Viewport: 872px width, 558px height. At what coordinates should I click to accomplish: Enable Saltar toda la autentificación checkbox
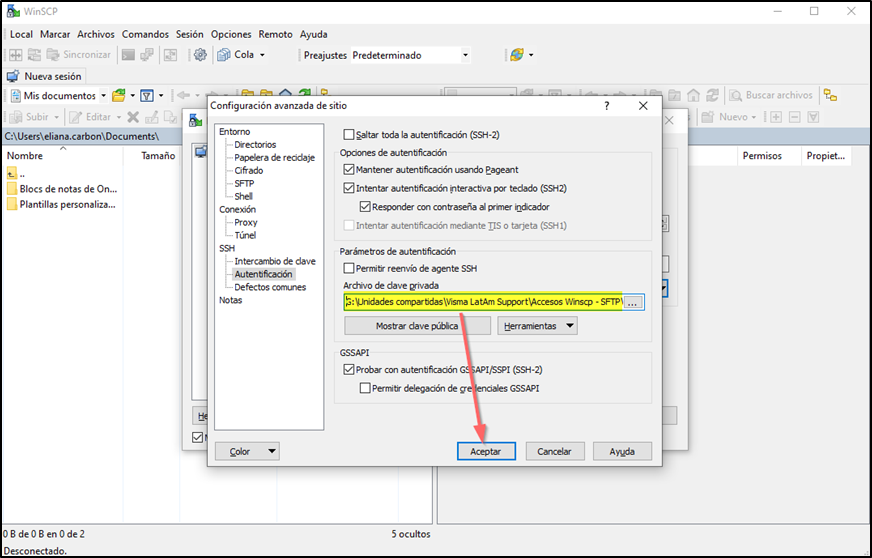click(349, 135)
